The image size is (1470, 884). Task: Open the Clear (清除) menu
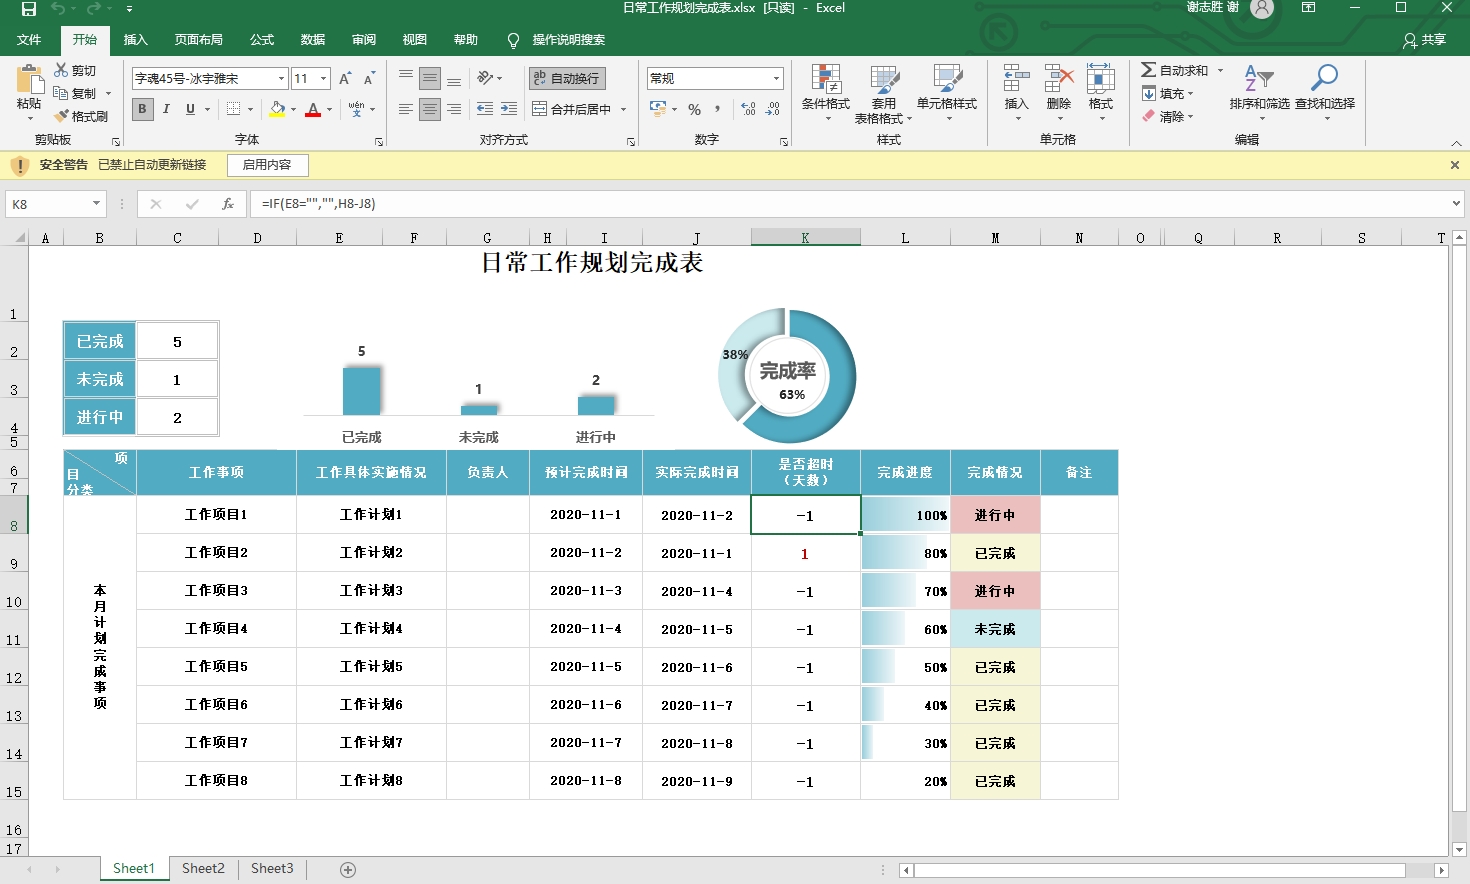pos(1168,116)
